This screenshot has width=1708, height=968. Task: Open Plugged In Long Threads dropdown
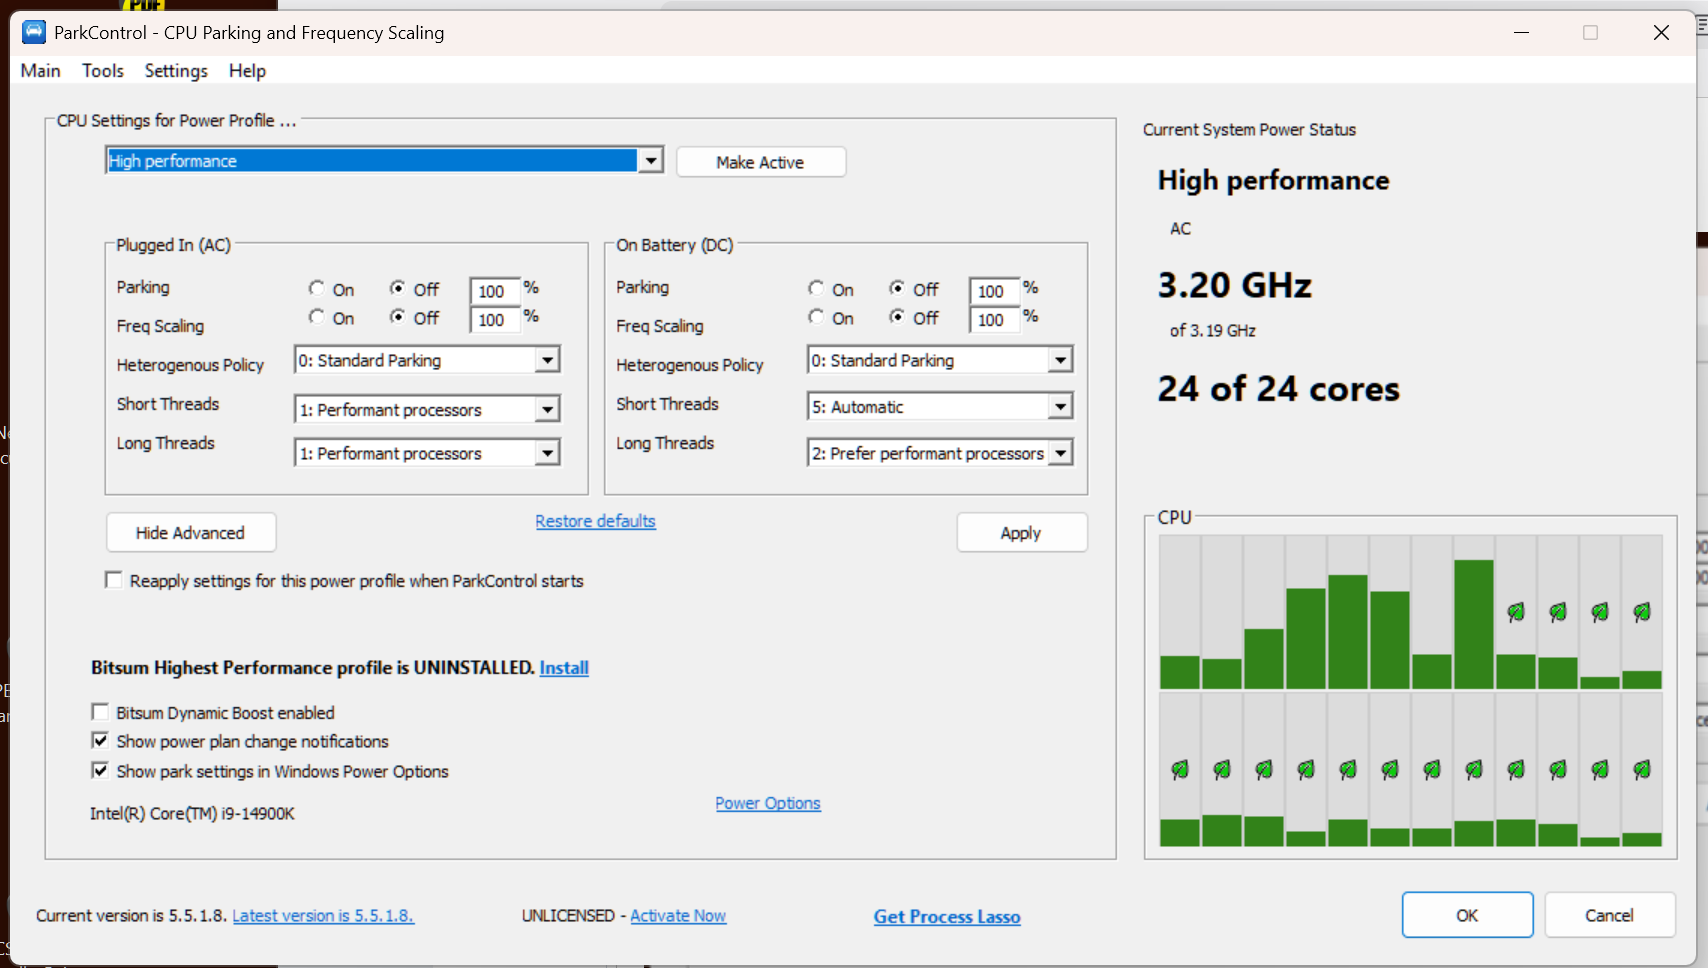coord(547,453)
